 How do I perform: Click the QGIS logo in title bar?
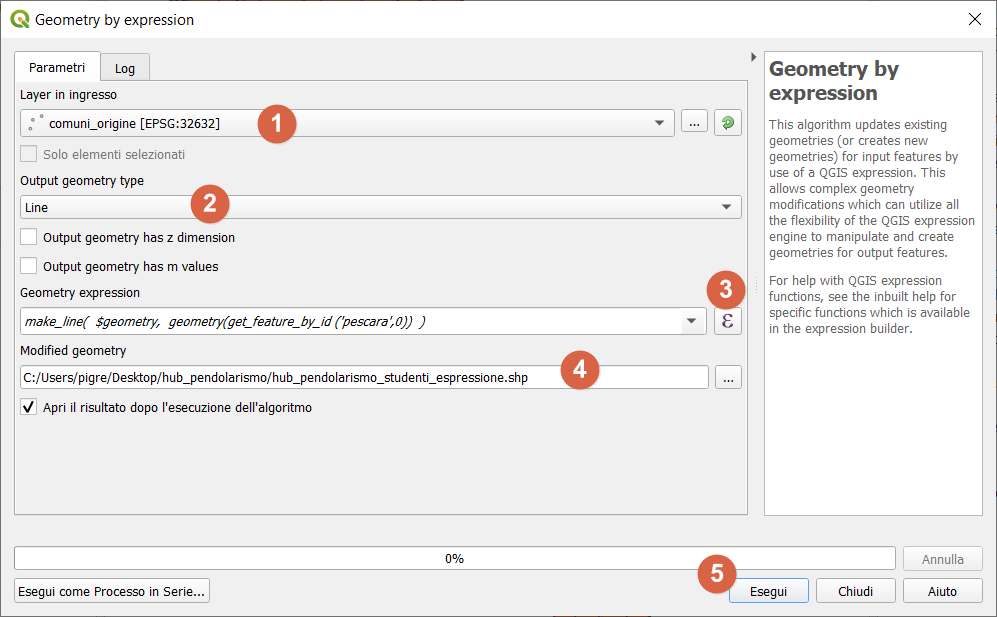click(19, 19)
